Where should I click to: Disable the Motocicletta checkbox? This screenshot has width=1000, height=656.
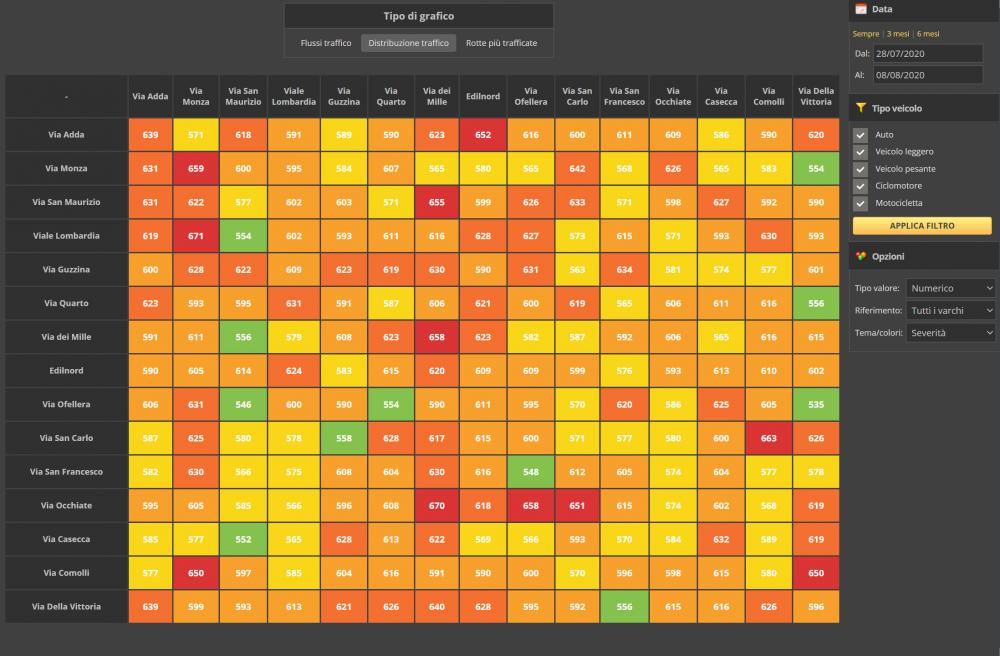(860, 203)
